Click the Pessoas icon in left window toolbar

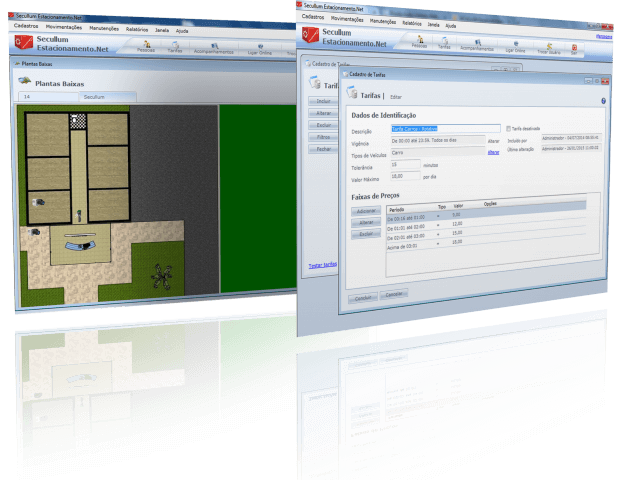pyautogui.click(x=147, y=46)
